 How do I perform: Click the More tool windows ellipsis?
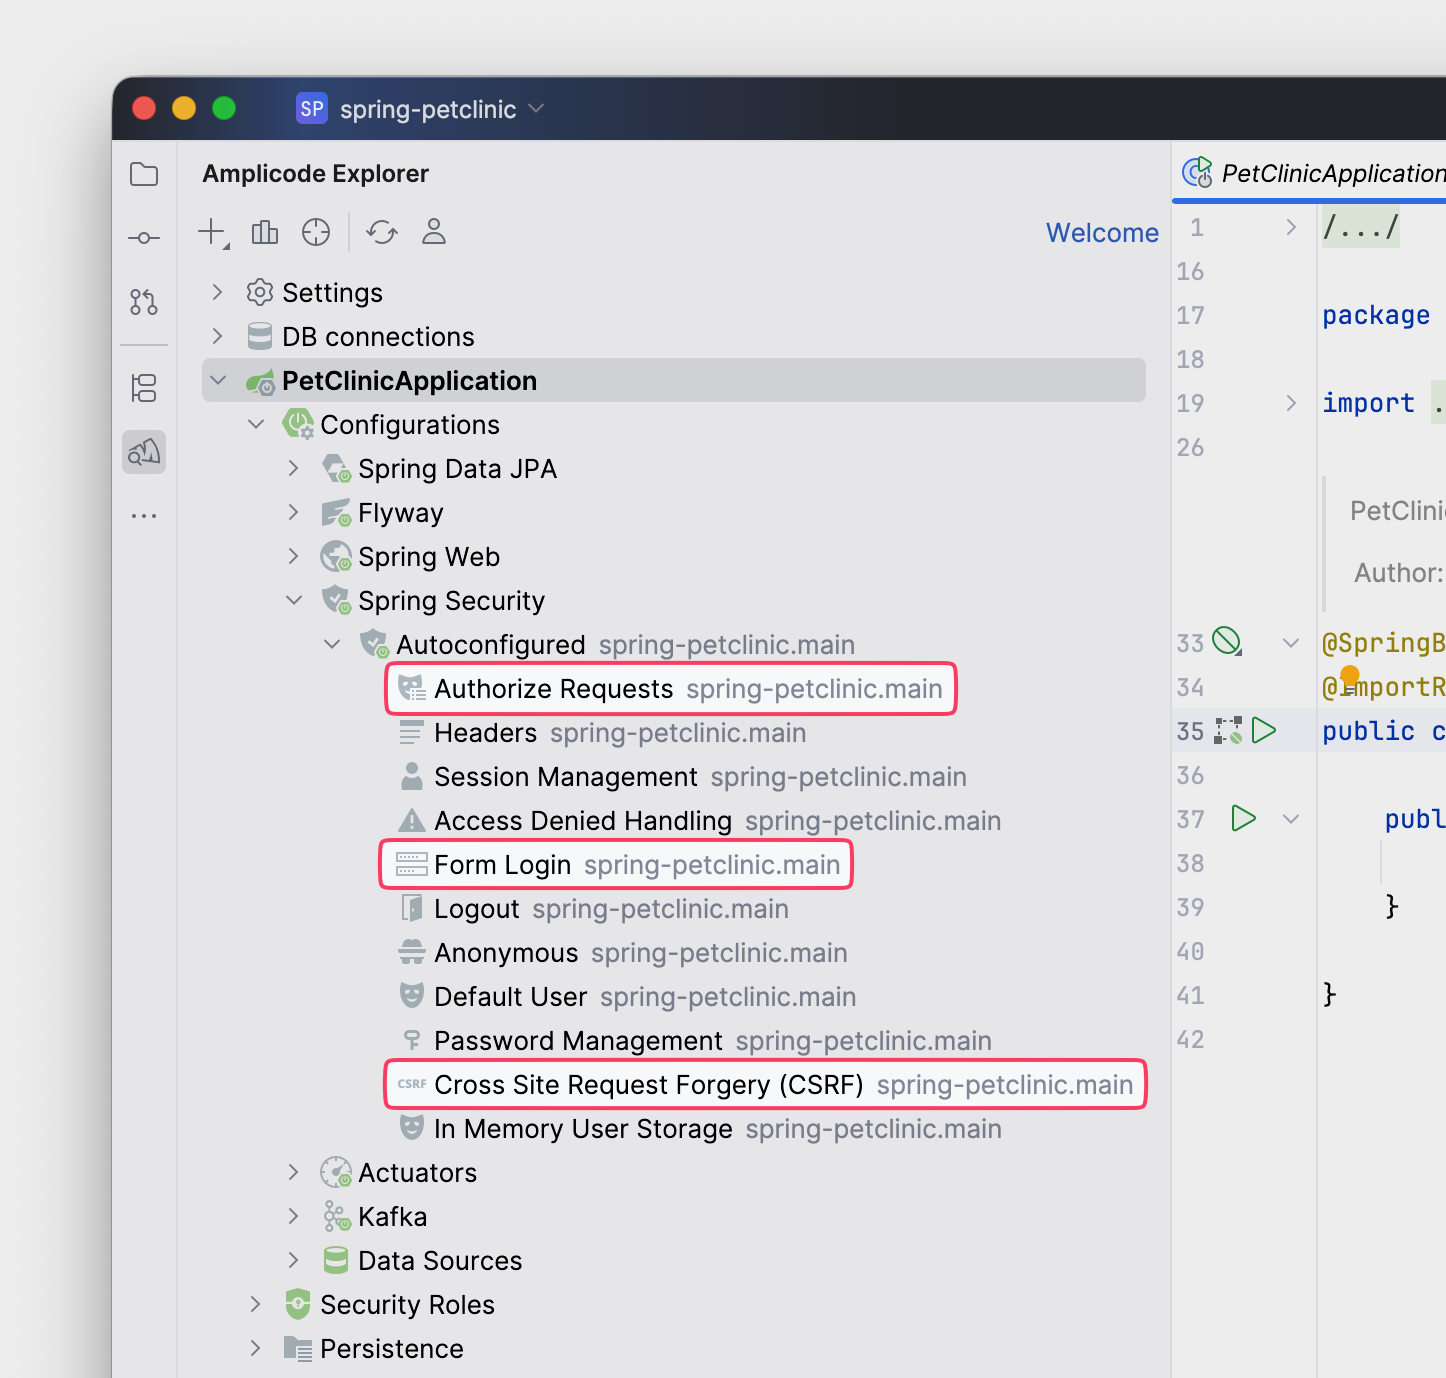(144, 516)
